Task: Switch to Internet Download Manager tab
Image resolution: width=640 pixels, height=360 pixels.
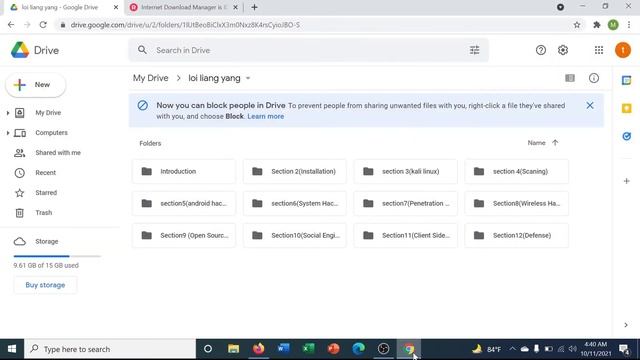Action: [184, 7]
